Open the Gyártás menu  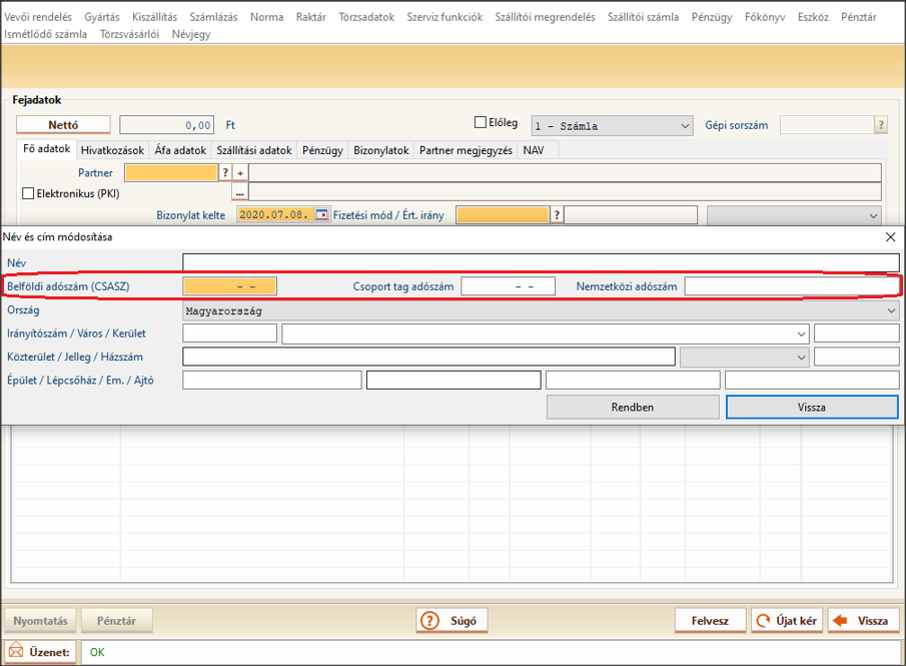click(102, 17)
